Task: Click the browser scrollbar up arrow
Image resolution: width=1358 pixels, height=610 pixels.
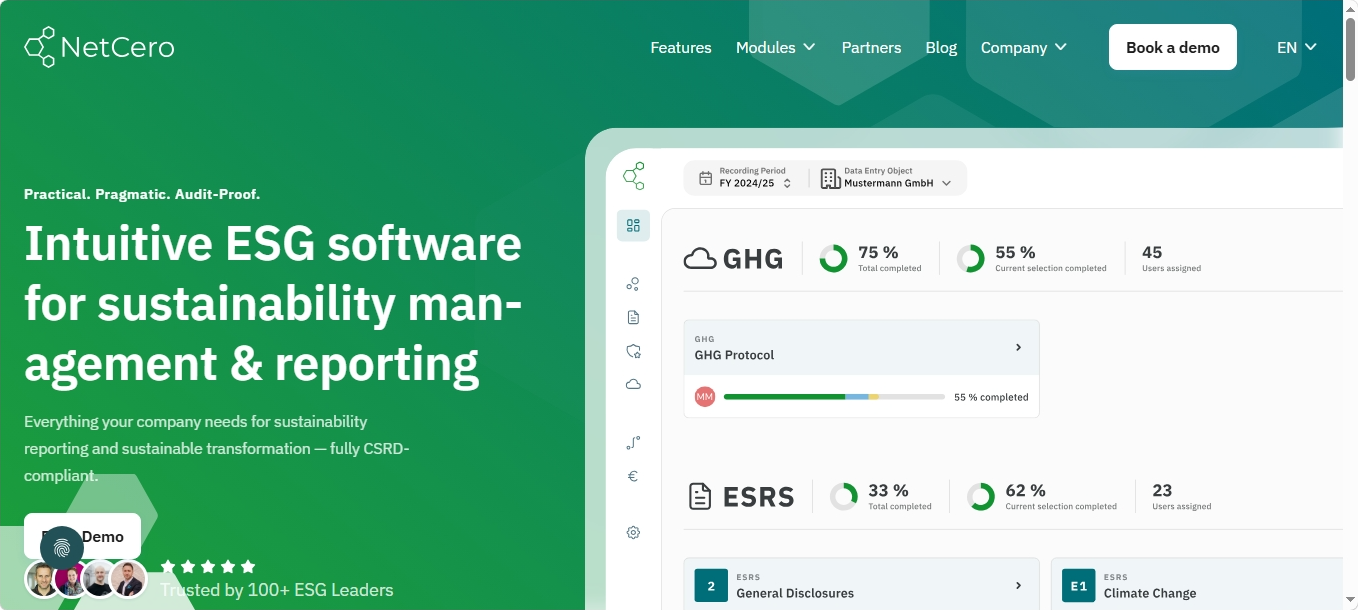Action: [x=1350, y=8]
